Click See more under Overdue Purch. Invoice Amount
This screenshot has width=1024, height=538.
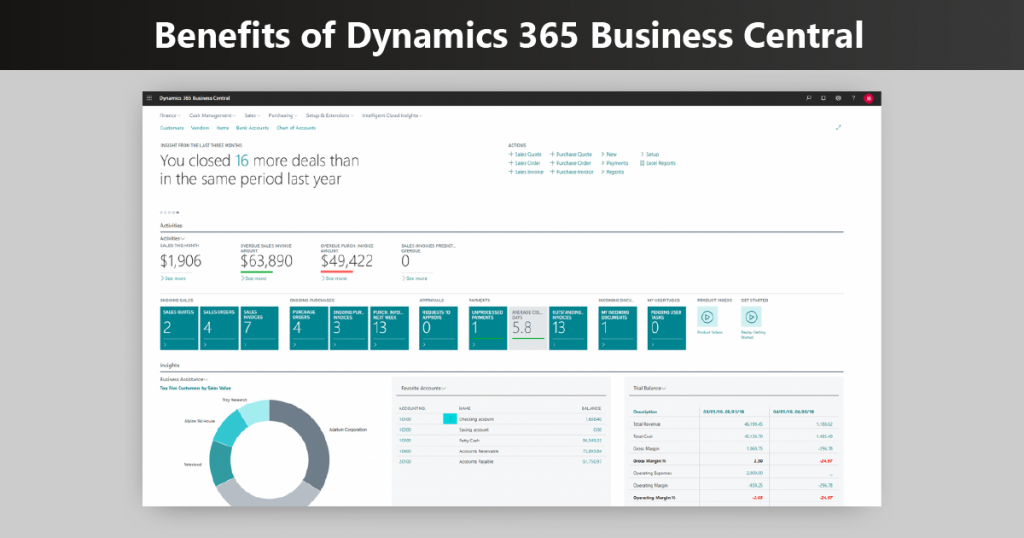pos(334,278)
